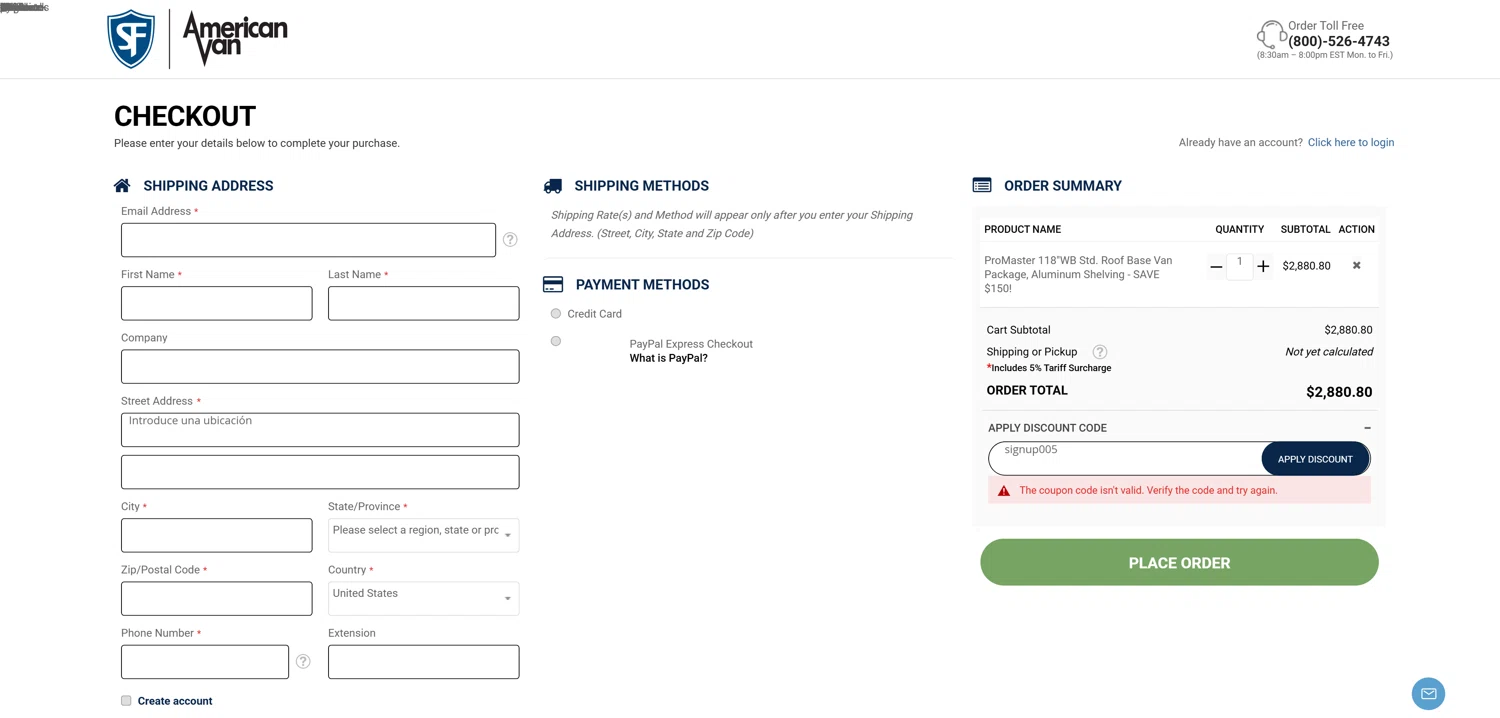Click the headset phone support icon

click(1270, 35)
